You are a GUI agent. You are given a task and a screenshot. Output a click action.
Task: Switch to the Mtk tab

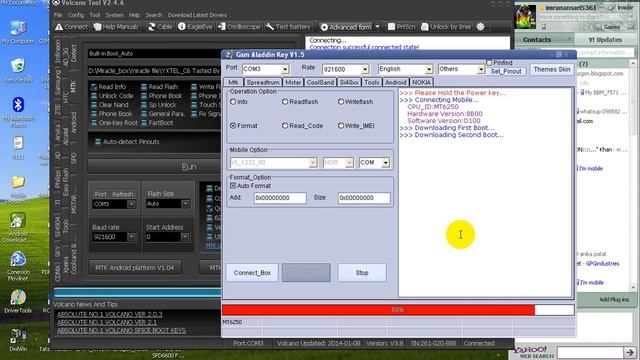pyautogui.click(x=233, y=82)
